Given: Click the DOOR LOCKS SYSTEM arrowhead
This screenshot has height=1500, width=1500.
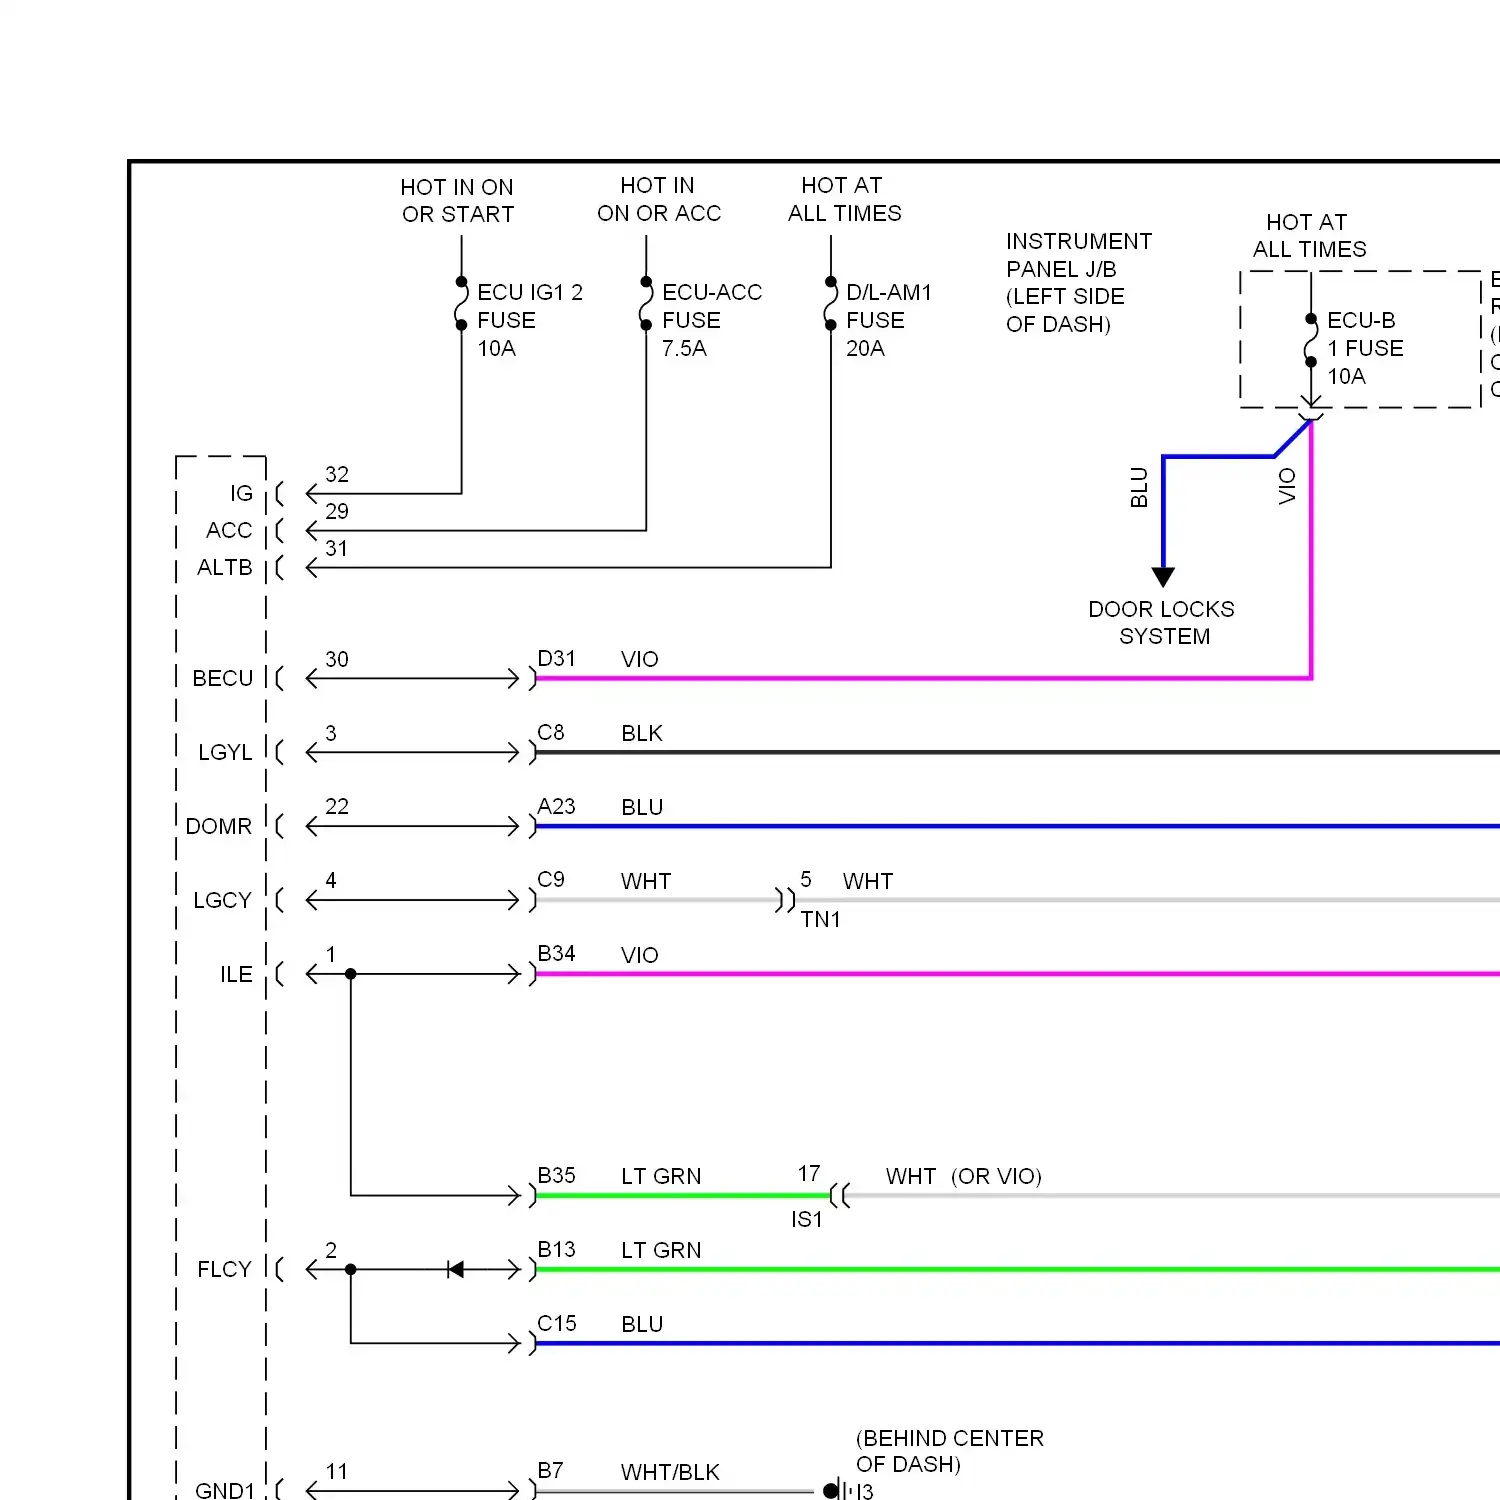Looking at the screenshot, I should pos(1163,577).
